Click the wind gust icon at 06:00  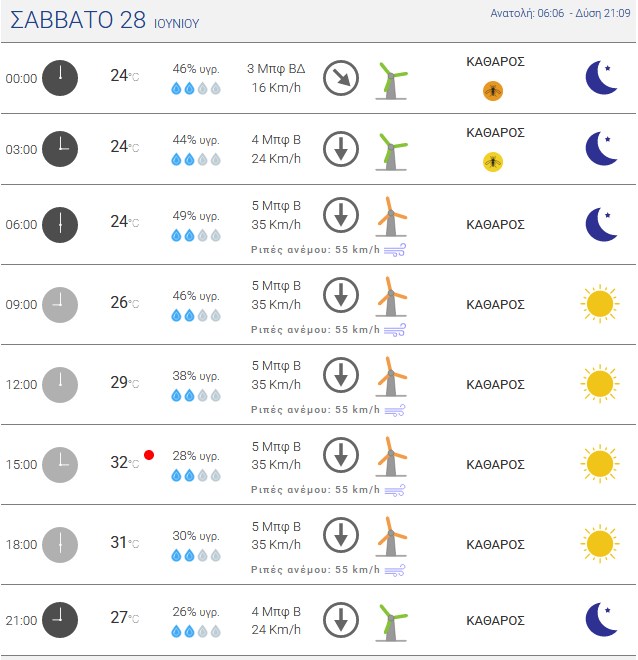395,250
